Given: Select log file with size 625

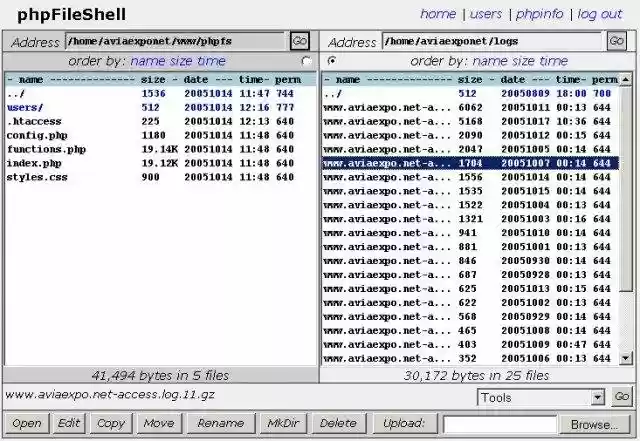Looking at the screenshot, I should [x=470, y=289].
